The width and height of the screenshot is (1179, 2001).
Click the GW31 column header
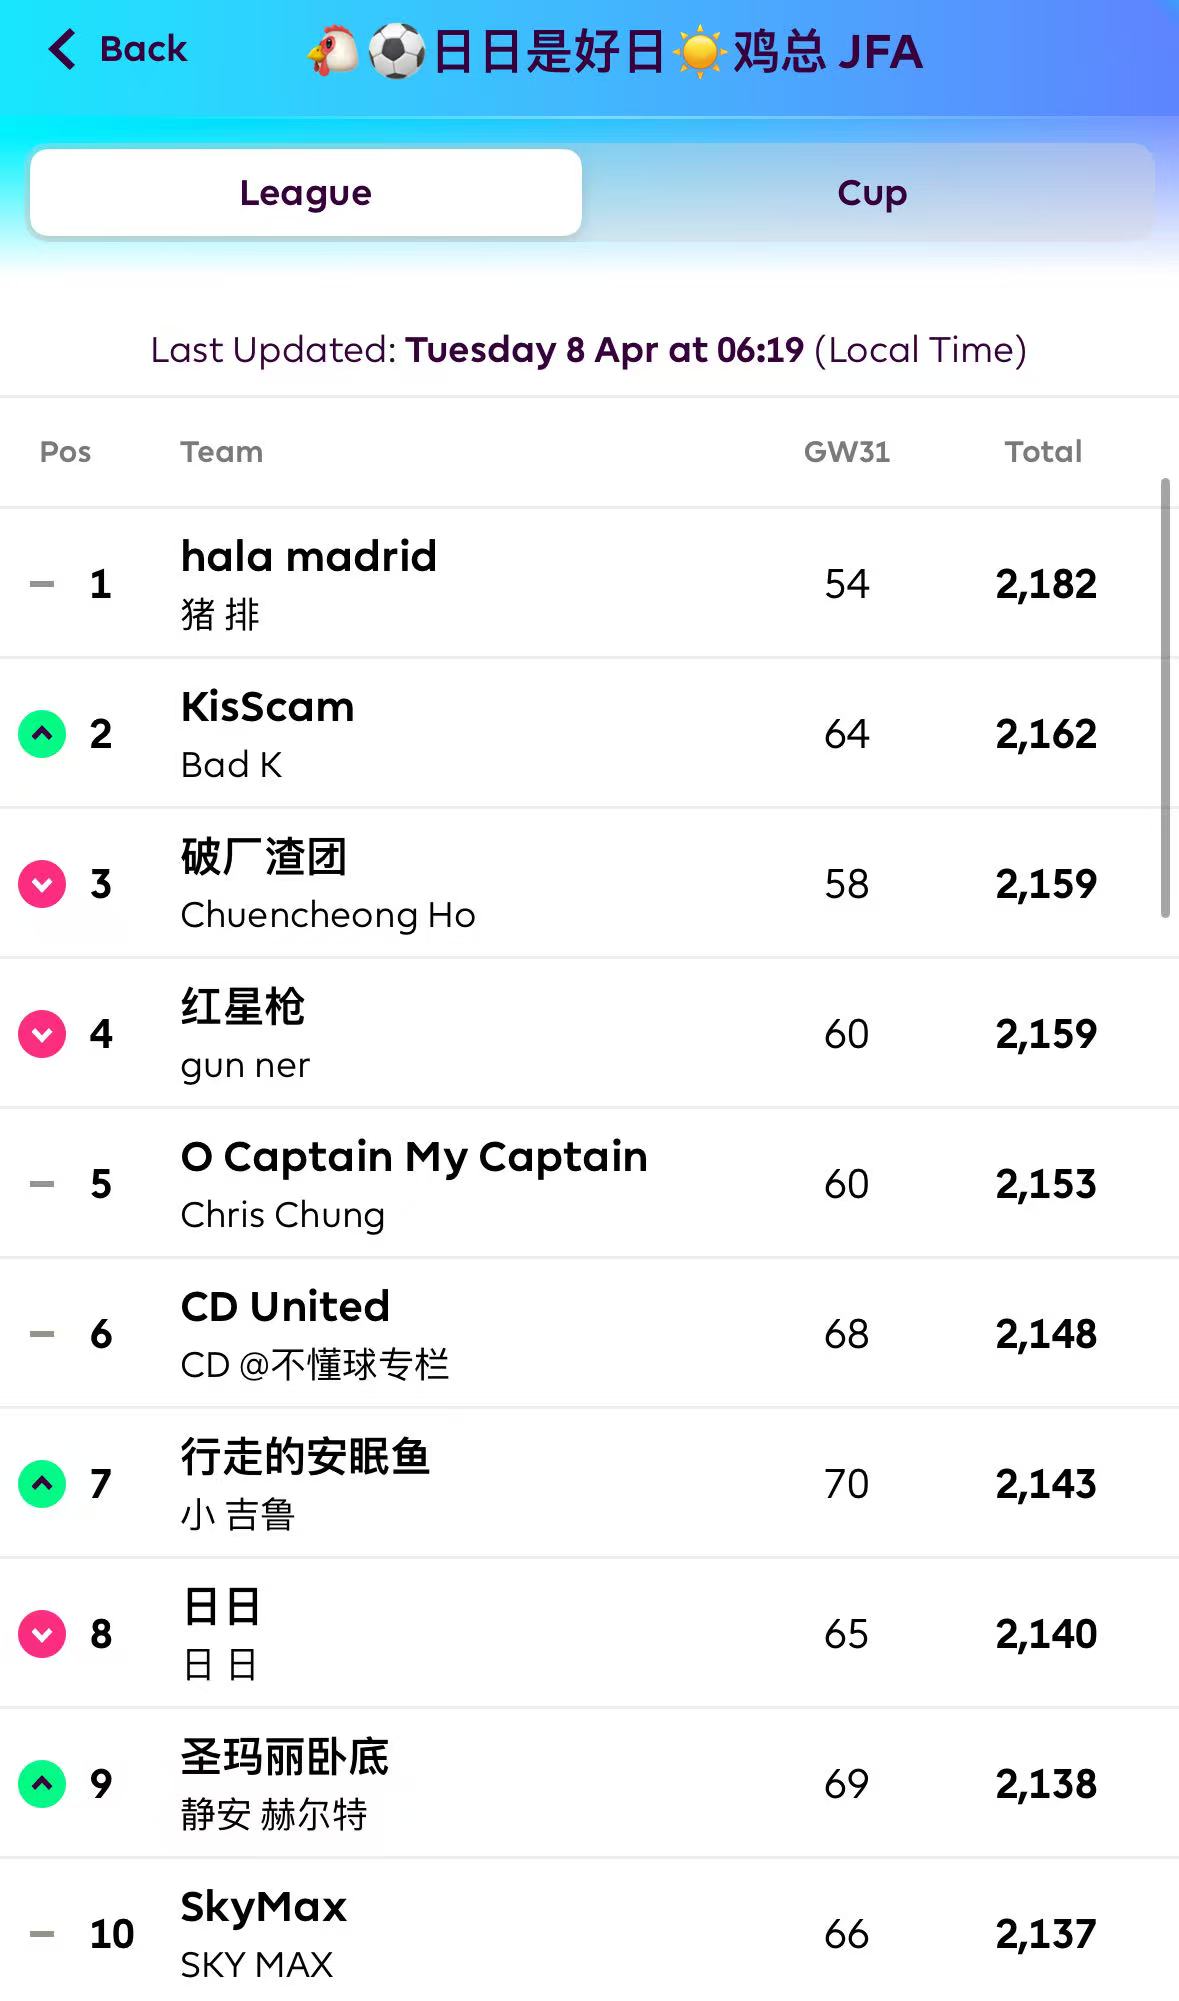[x=846, y=452]
